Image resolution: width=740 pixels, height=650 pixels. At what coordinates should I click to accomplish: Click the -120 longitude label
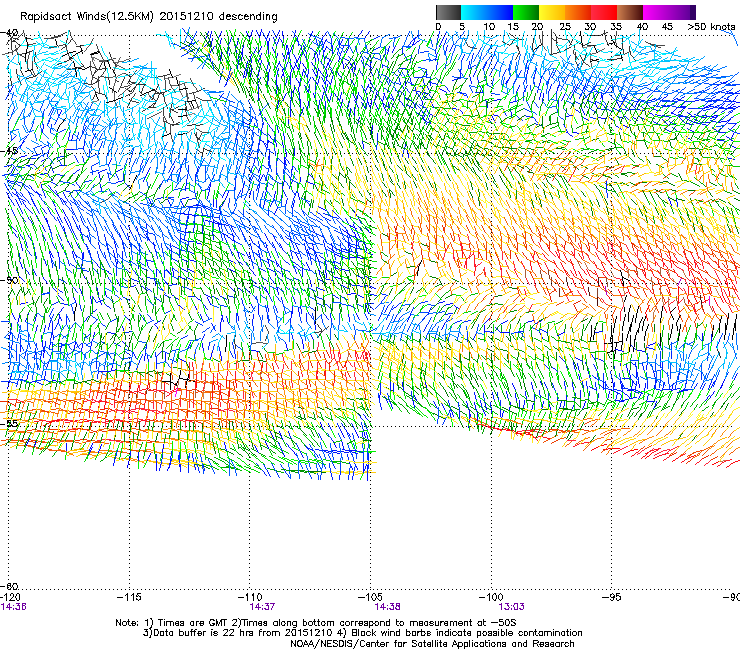click(10, 597)
